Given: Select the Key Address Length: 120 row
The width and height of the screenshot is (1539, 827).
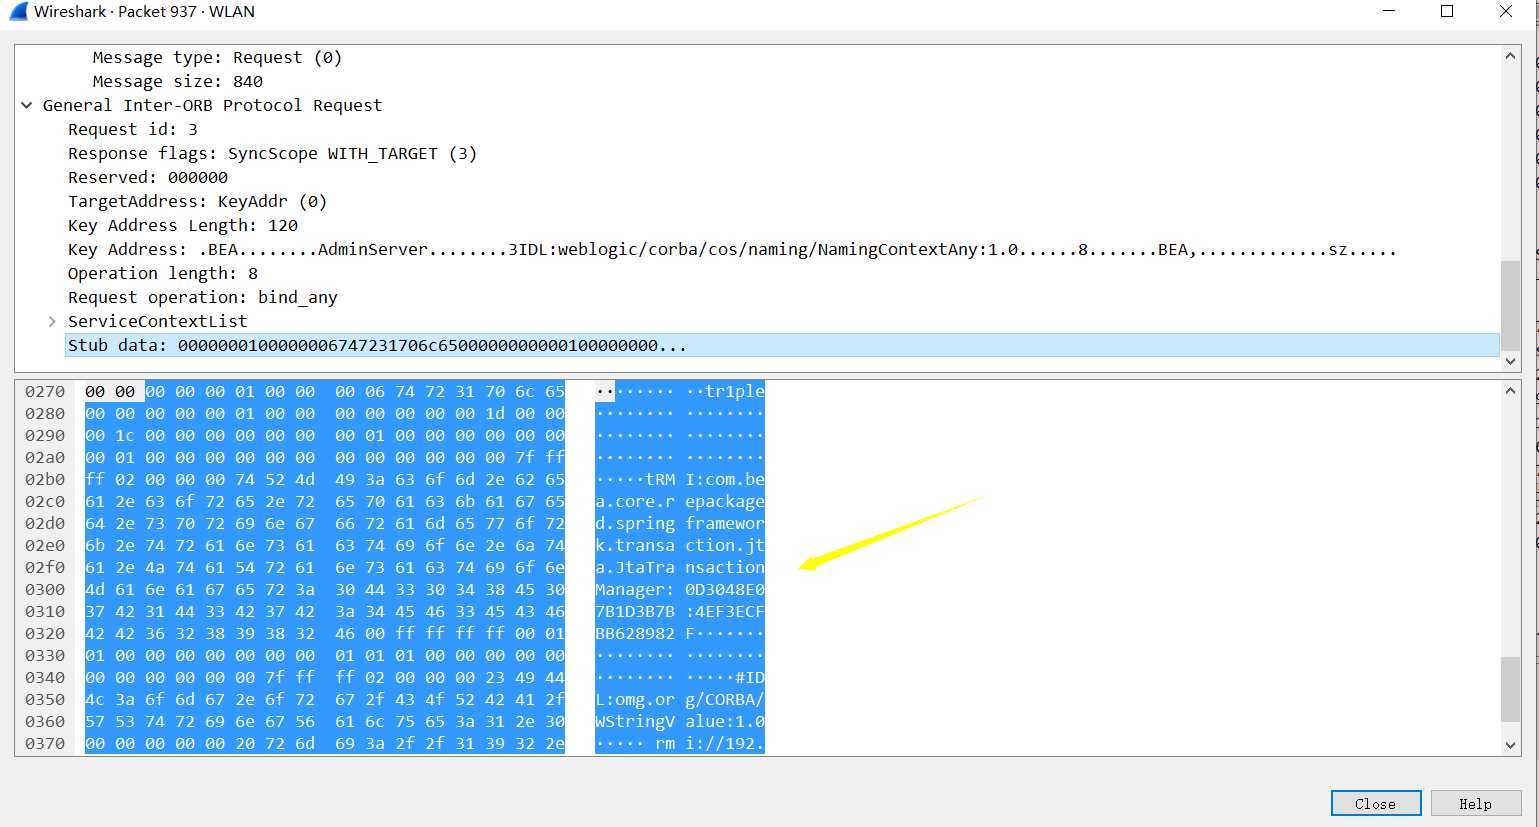Looking at the screenshot, I should pyautogui.click(x=182, y=225).
